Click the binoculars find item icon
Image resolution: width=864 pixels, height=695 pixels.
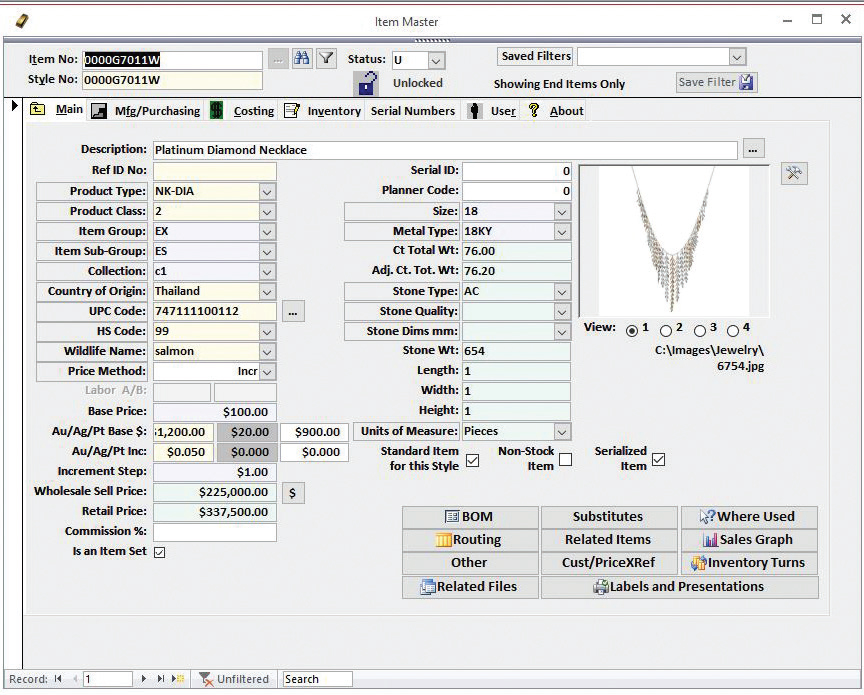click(x=301, y=59)
